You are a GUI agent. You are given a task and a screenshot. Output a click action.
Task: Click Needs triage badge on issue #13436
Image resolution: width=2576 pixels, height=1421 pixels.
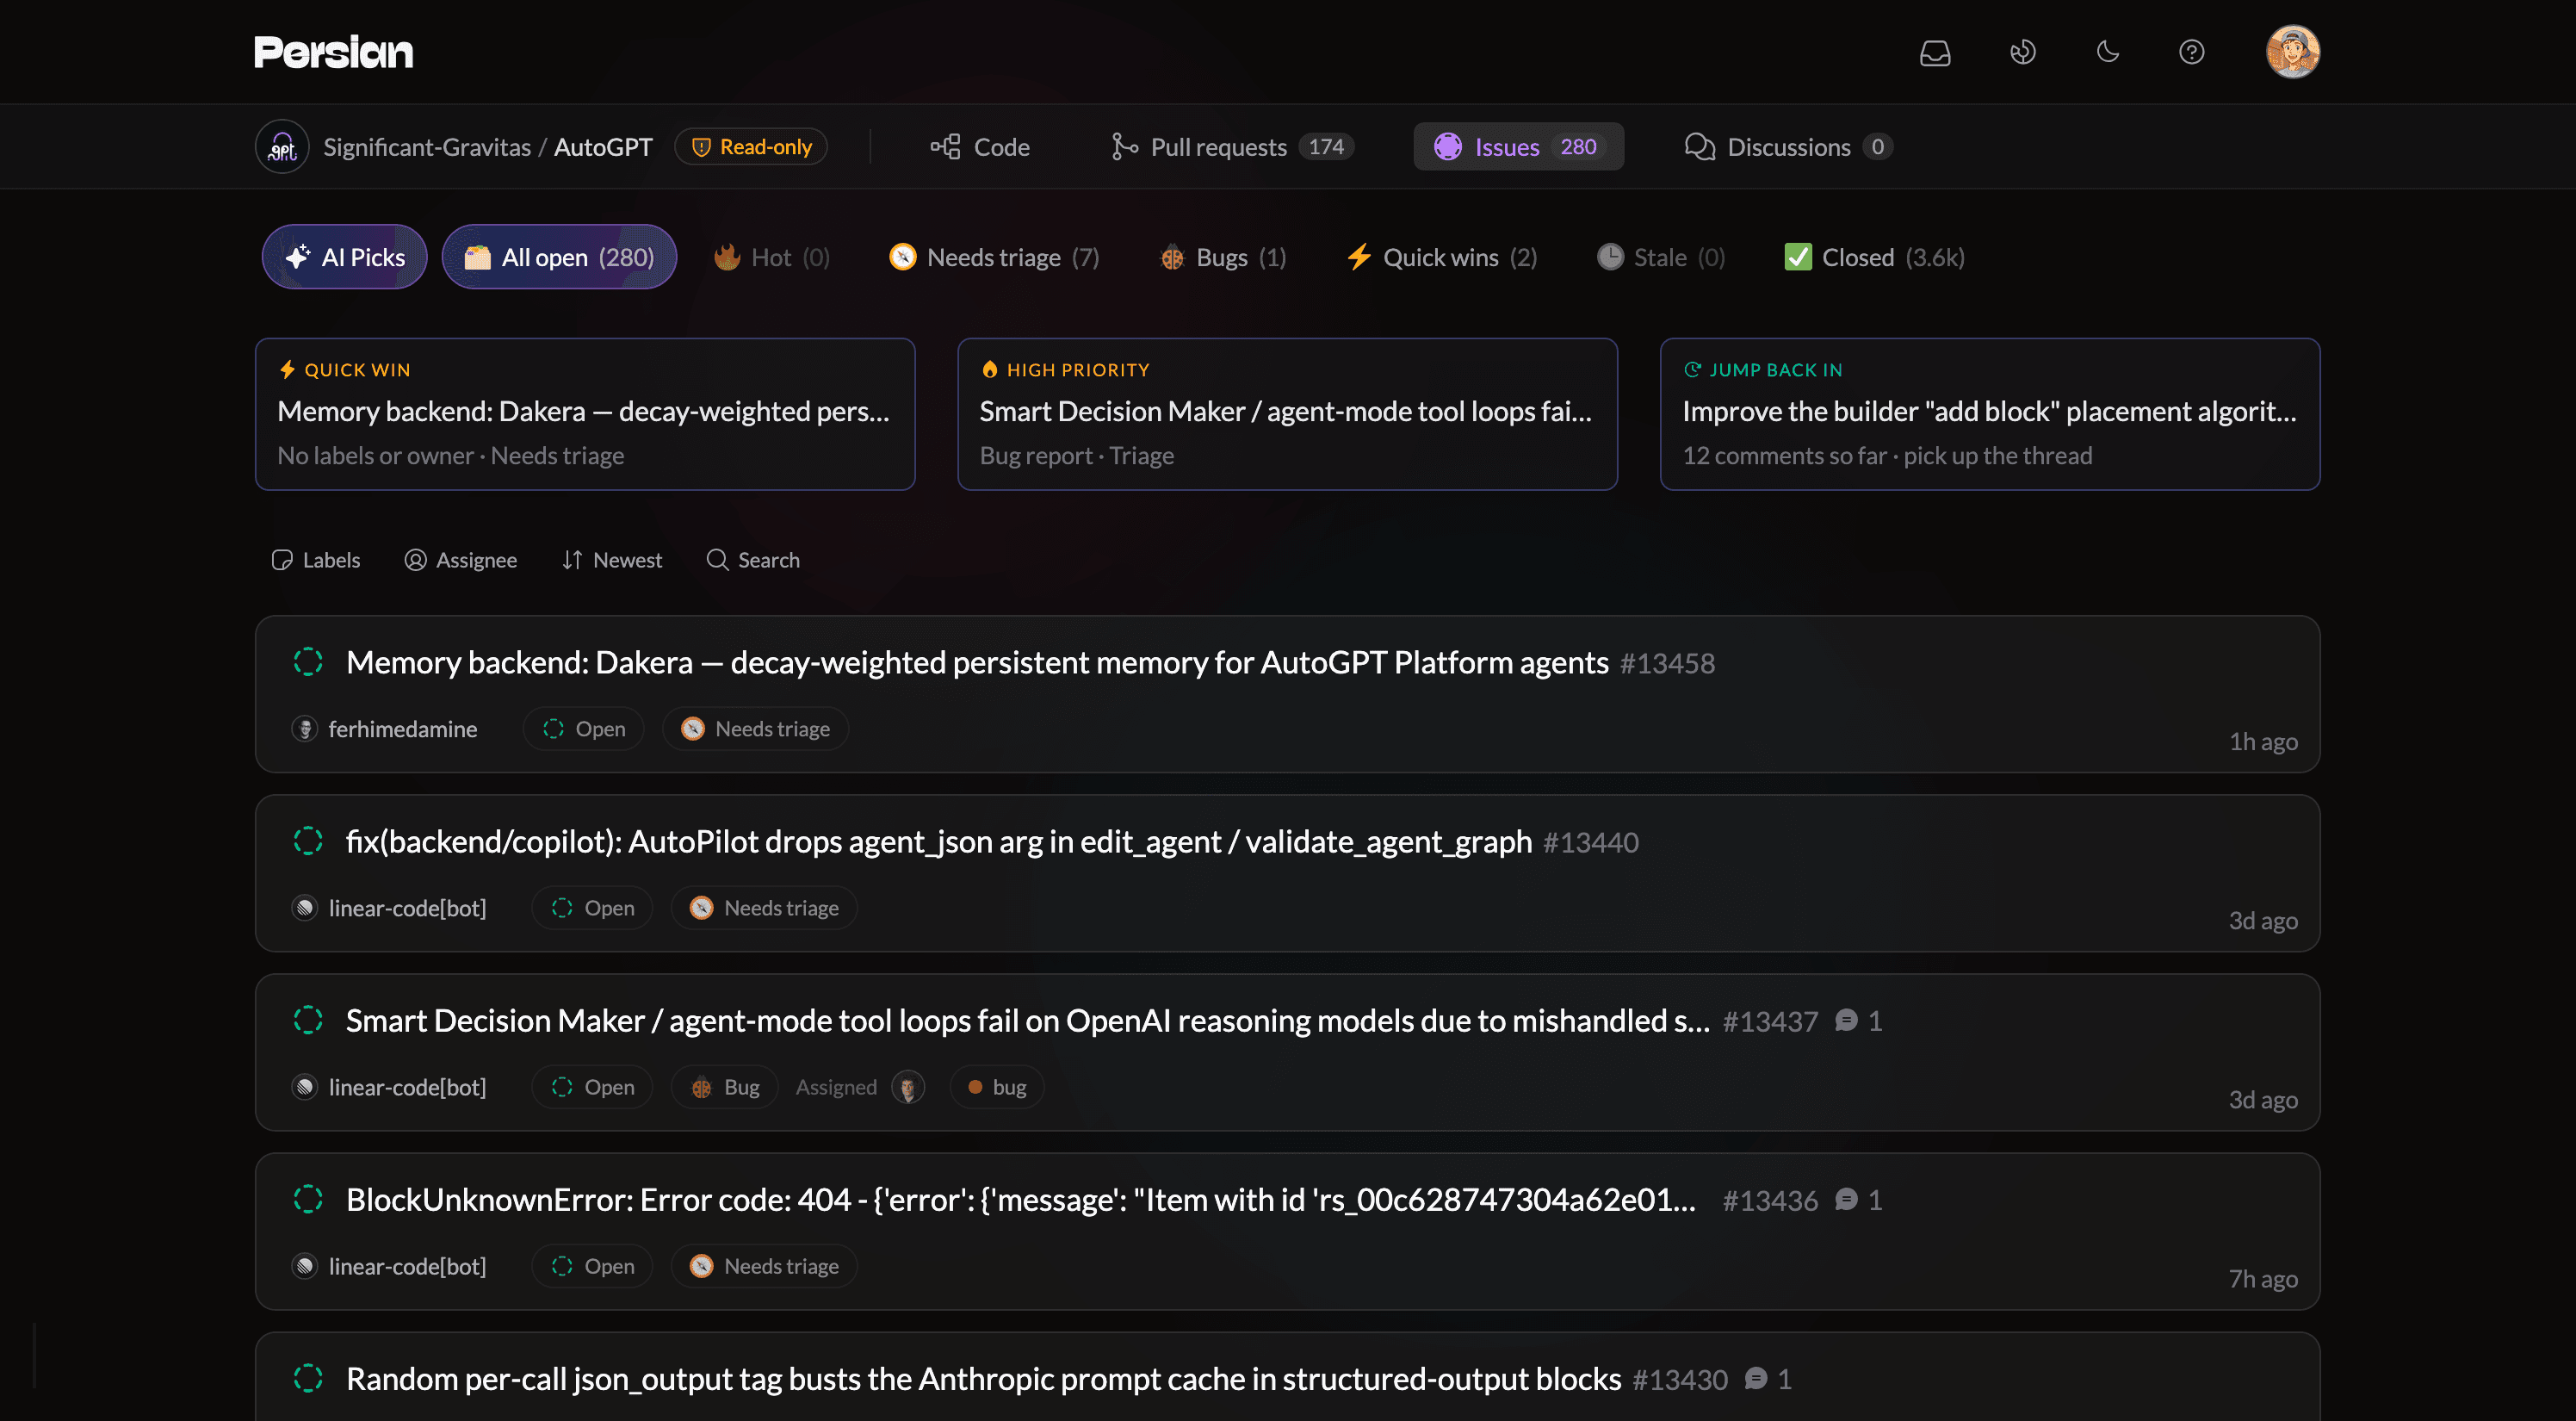point(765,1266)
